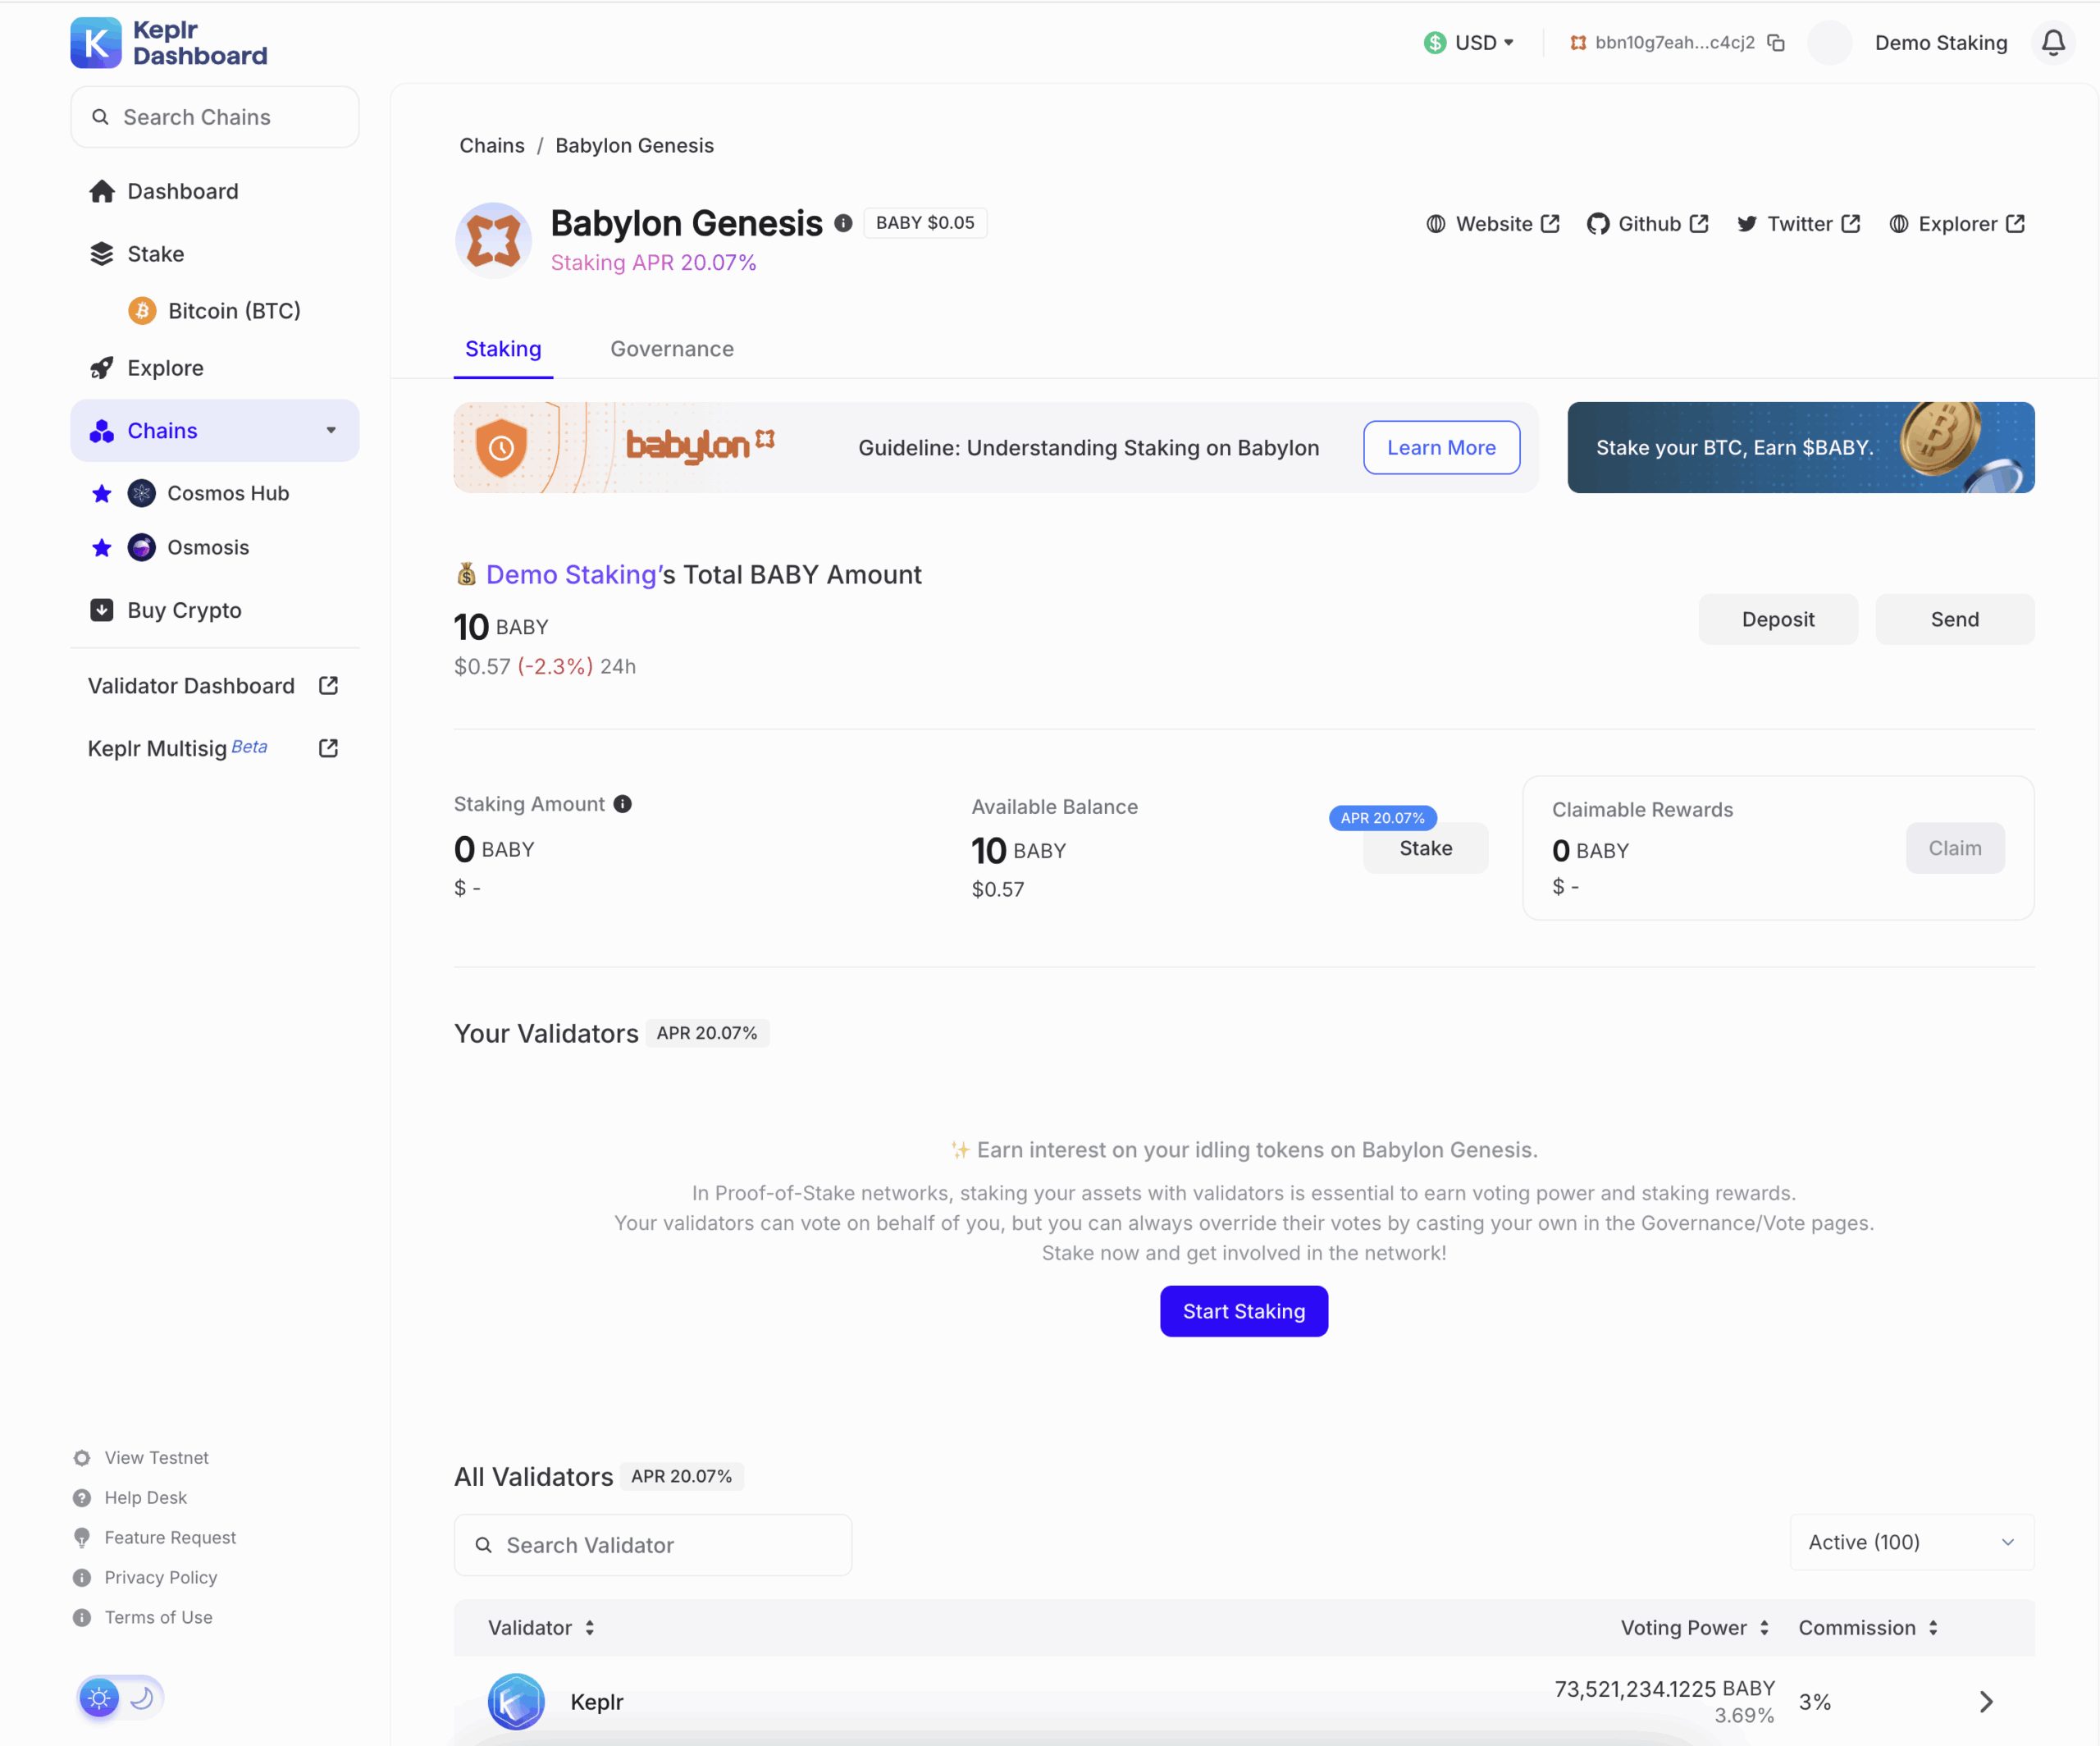This screenshot has height=1746, width=2100.
Task: Focus the Search Validator field
Action: tap(653, 1545)
